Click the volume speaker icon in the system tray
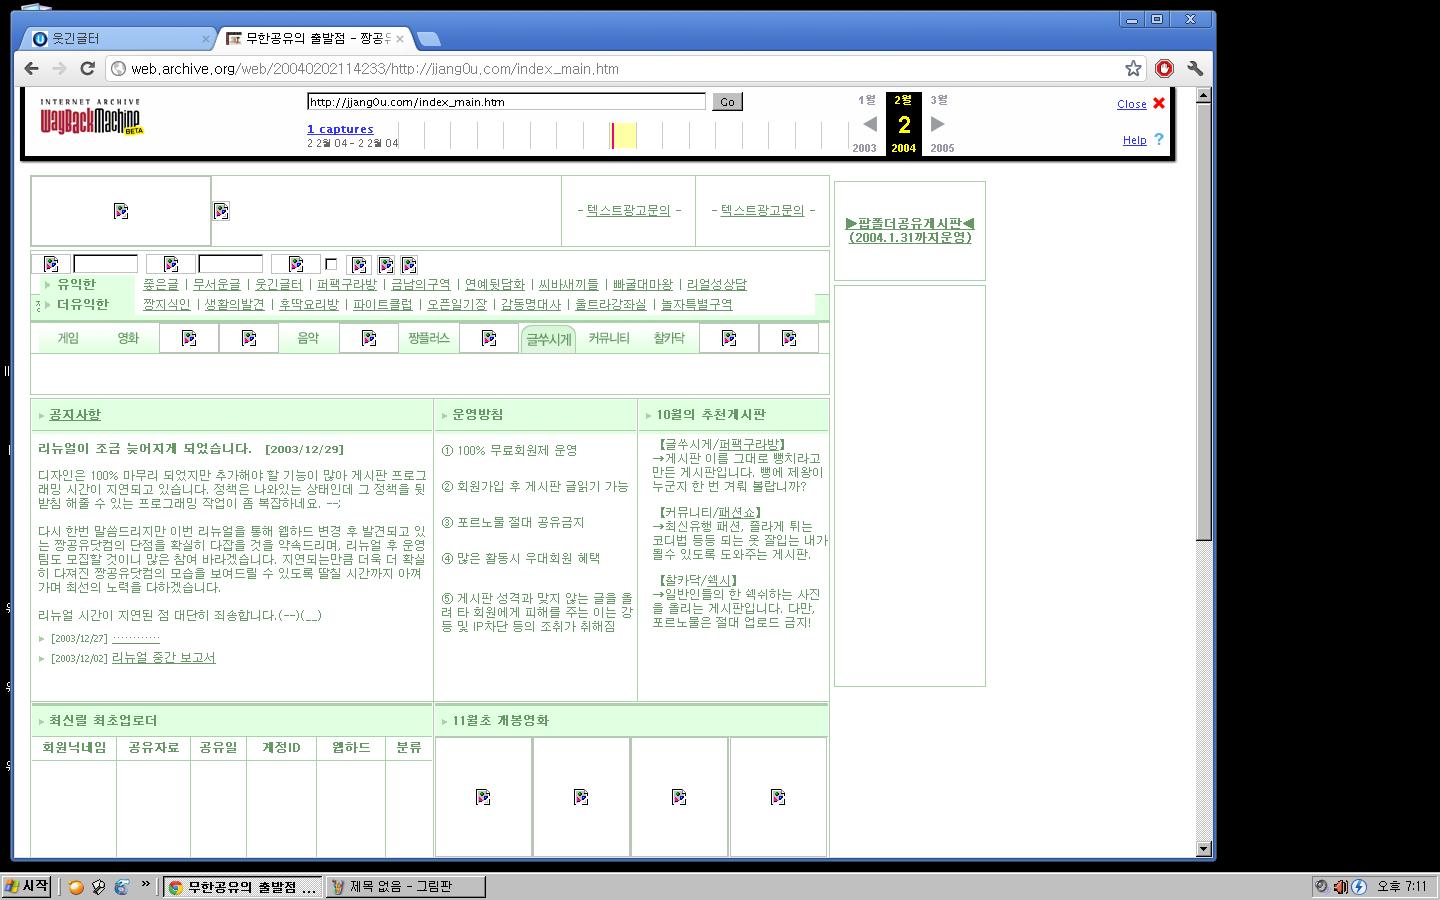The height and width of the screenshot is (900, 1440). click(1340, 886)
